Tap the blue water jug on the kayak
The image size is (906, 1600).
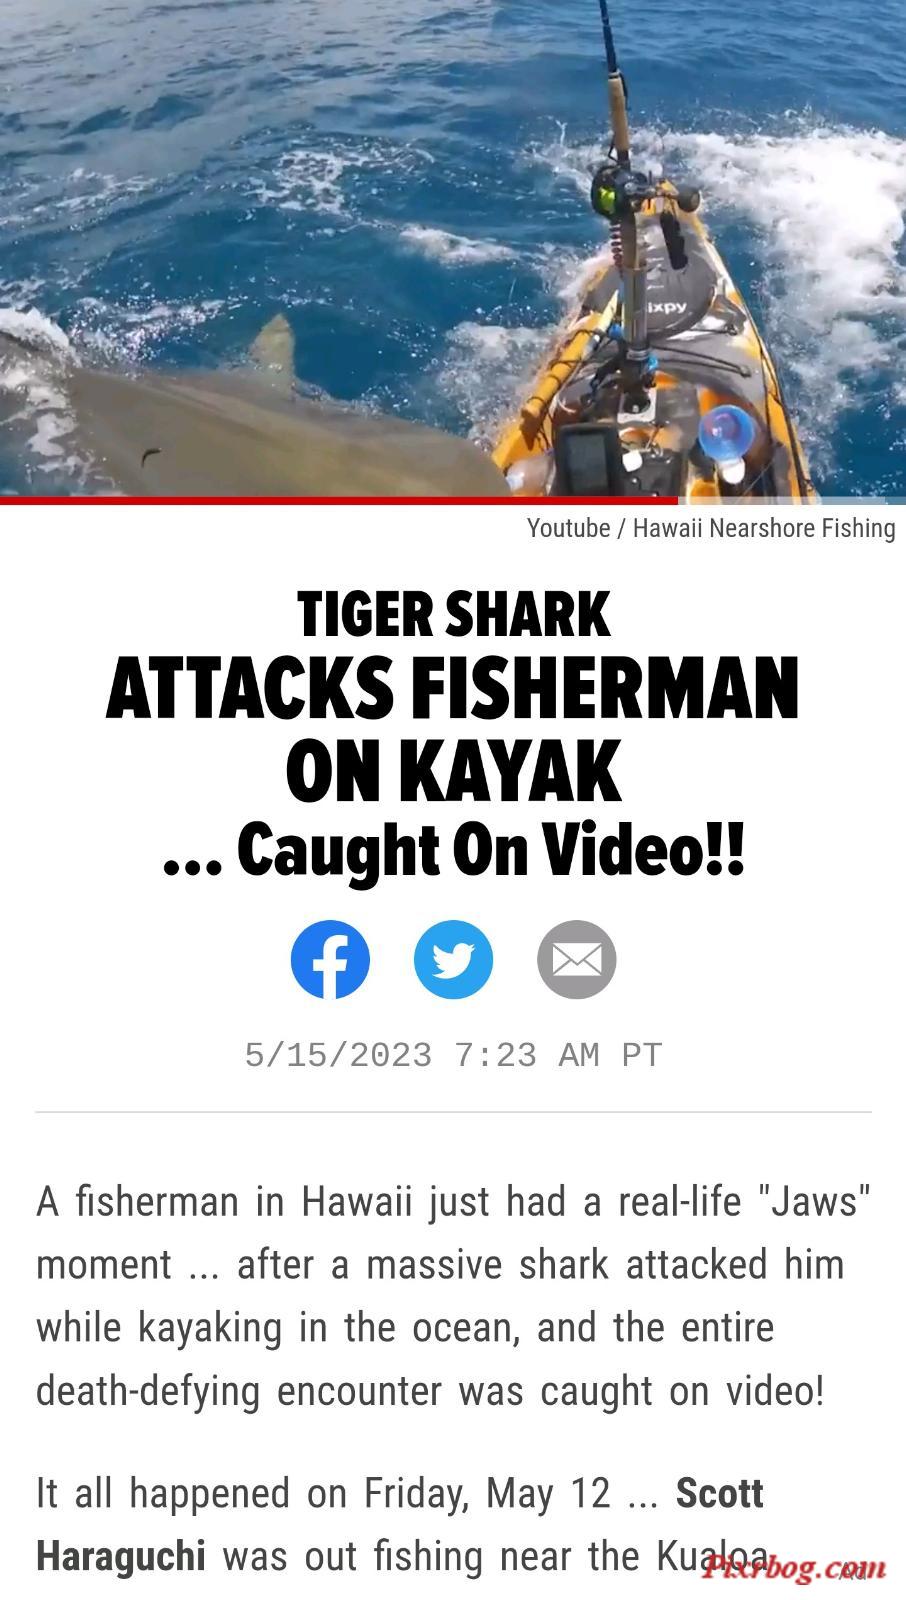(x=727, y=438)
